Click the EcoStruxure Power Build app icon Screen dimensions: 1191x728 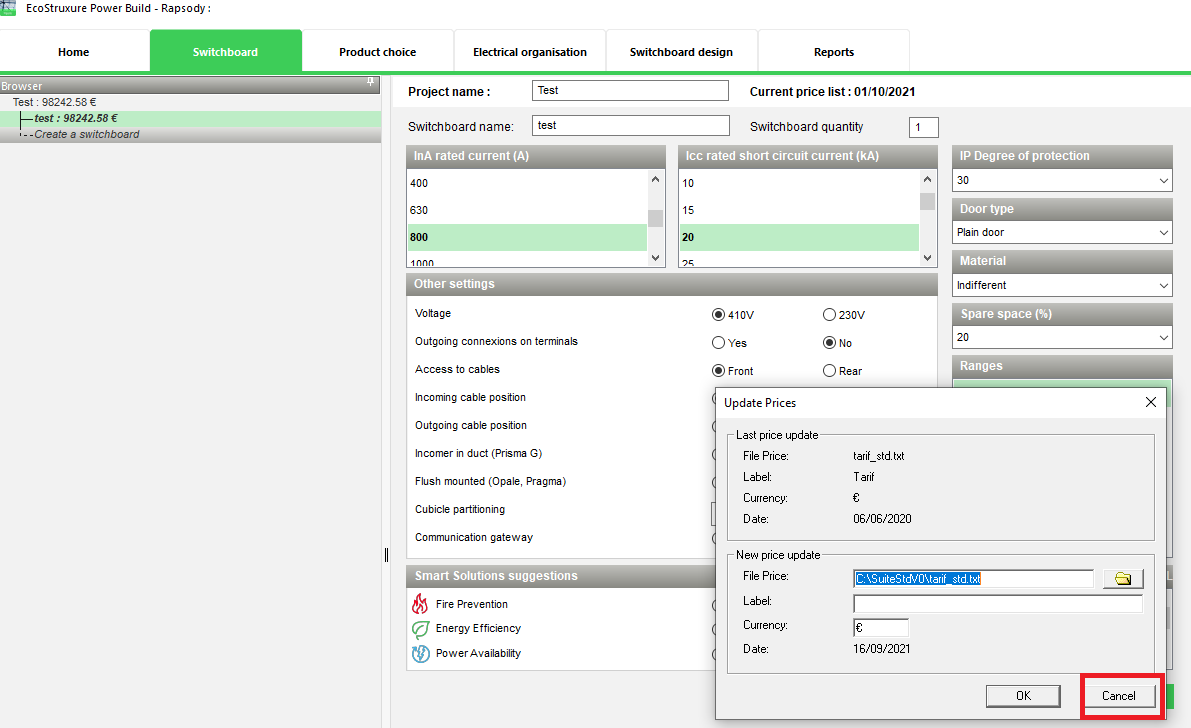pos(8,8)
